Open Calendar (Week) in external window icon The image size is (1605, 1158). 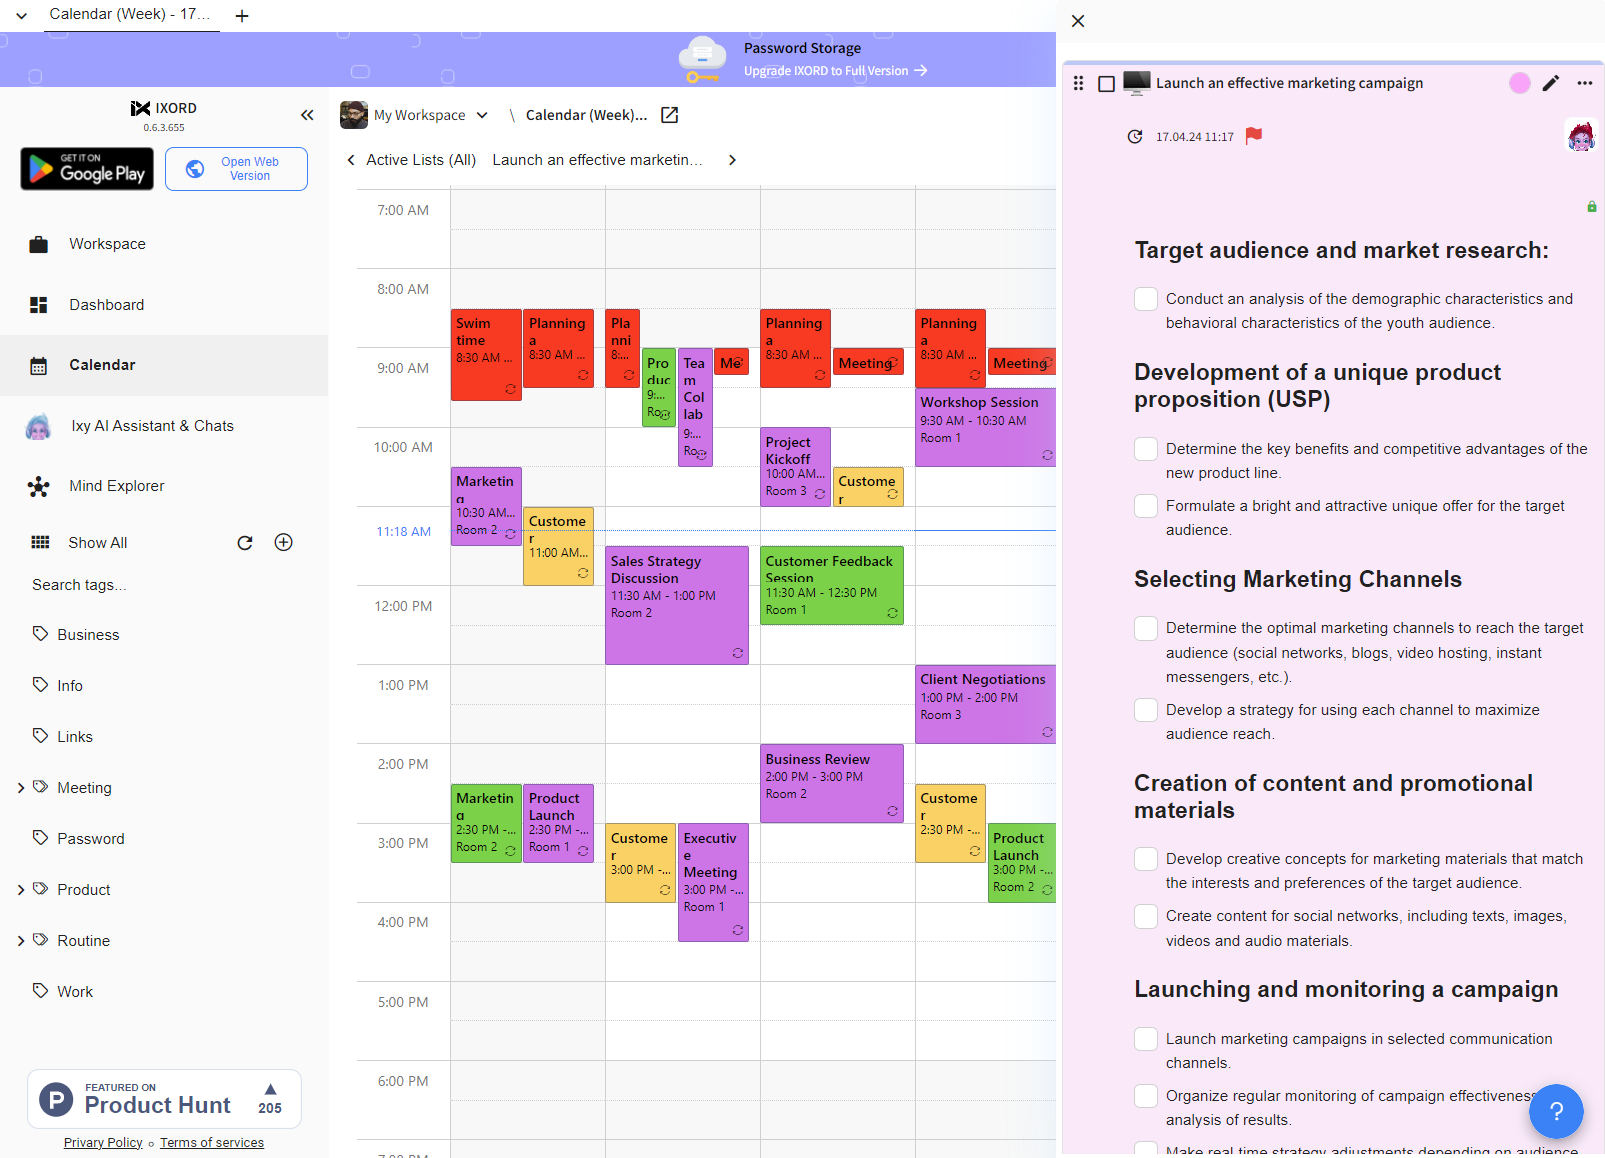pyautogui.click(x=670, y=115)
